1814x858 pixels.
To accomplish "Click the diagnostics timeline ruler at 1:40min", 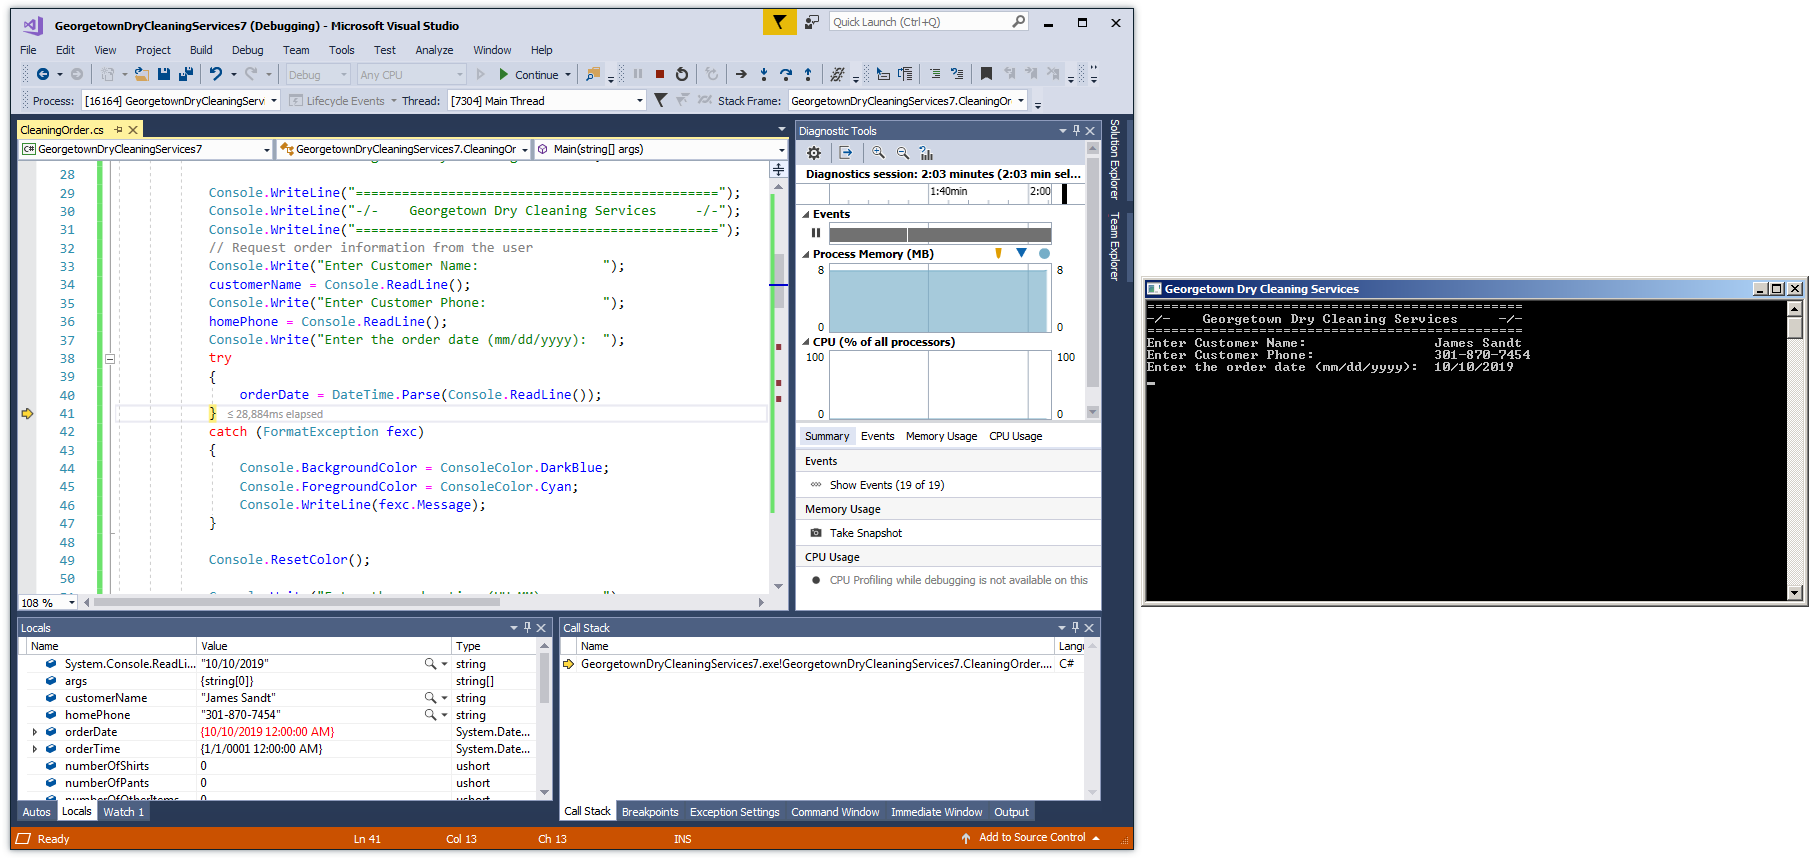I will [x=948, y=191].
